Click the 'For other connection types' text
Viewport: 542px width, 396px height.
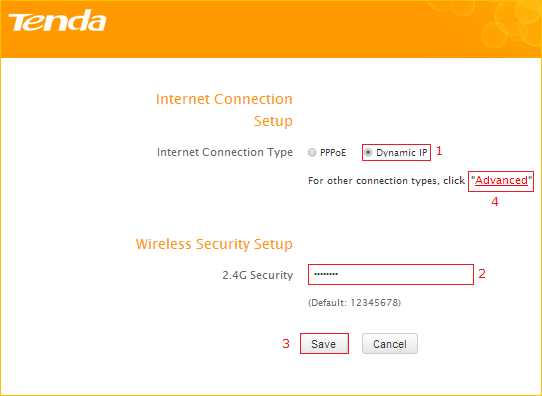pos(386,181)
